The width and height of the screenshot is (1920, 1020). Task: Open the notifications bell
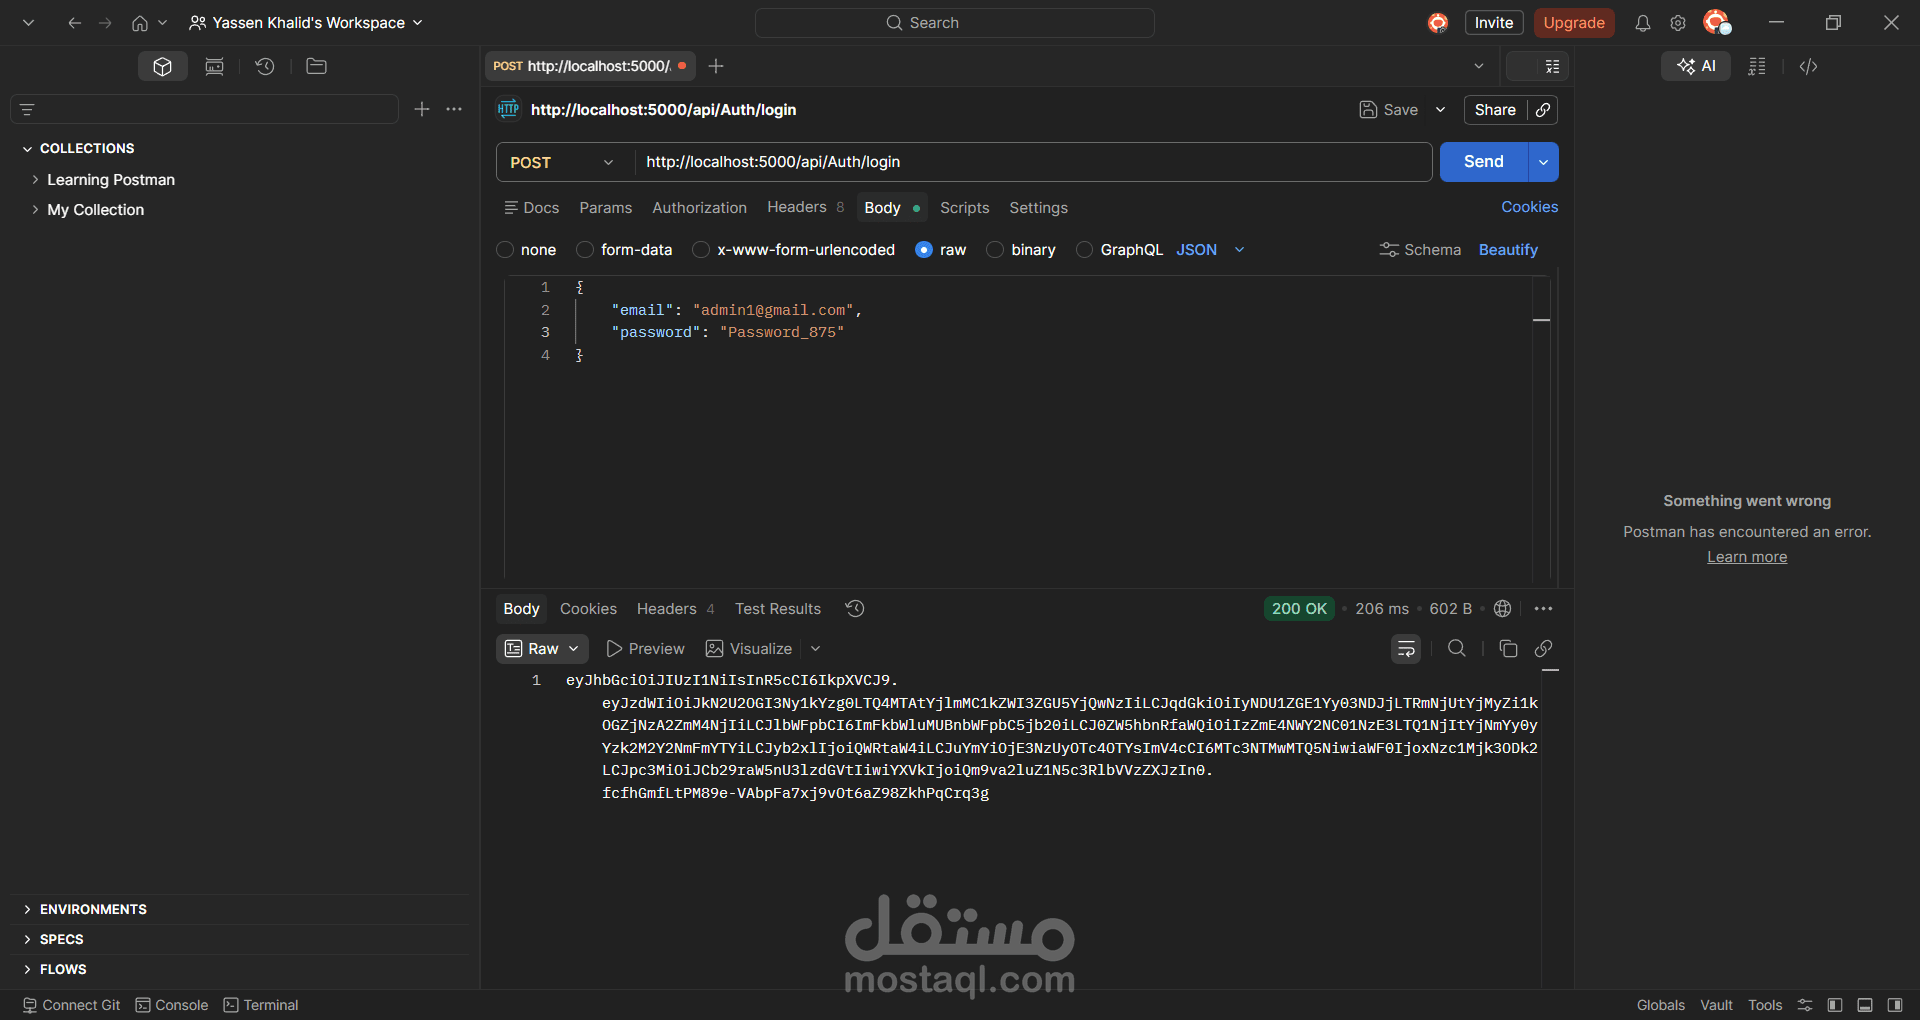click(x=1643, y=23)
